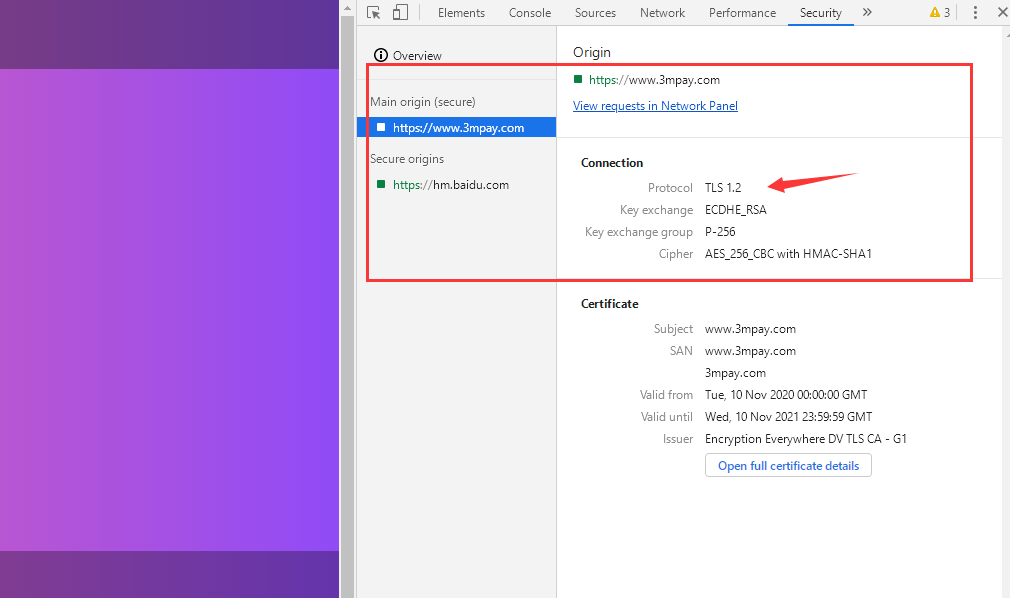Select the P-256 key exchange group value

tap(720, 231)
